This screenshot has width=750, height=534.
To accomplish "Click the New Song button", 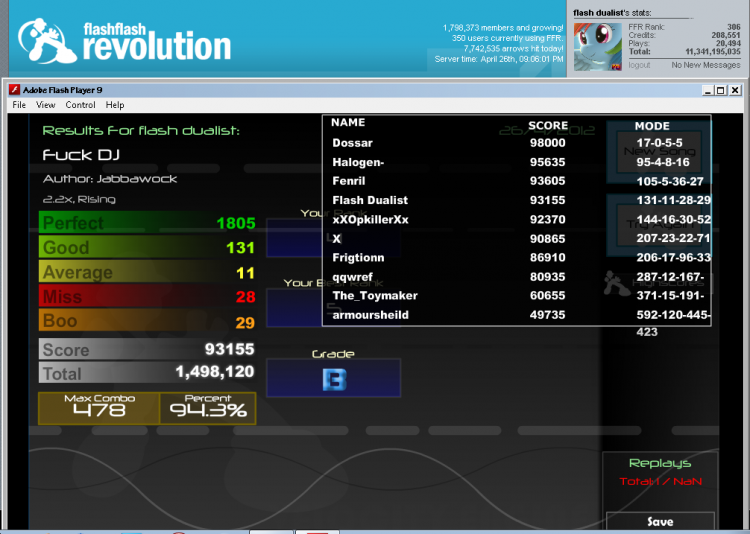I will [x=659, y=151].
